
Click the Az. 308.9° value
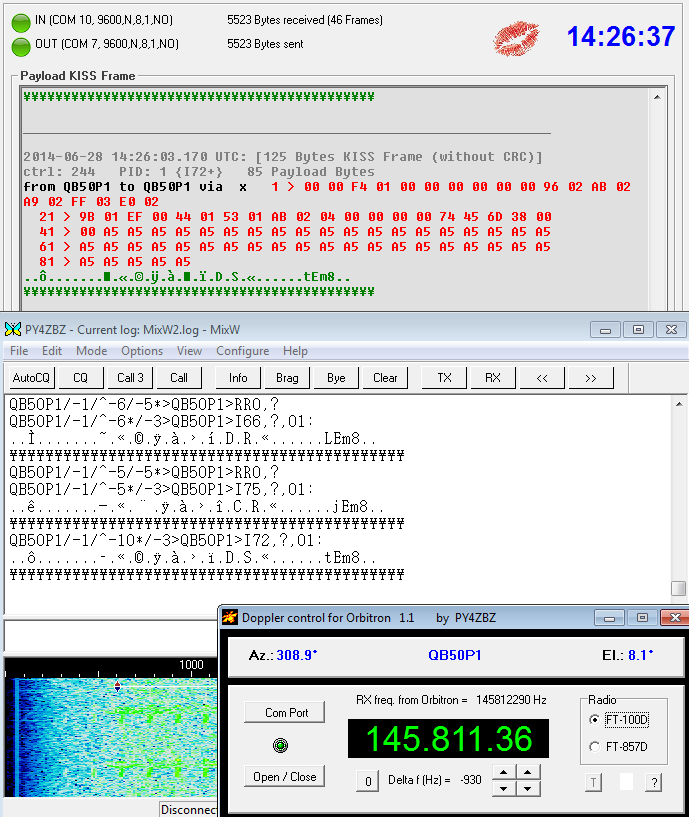click(297, 655)
